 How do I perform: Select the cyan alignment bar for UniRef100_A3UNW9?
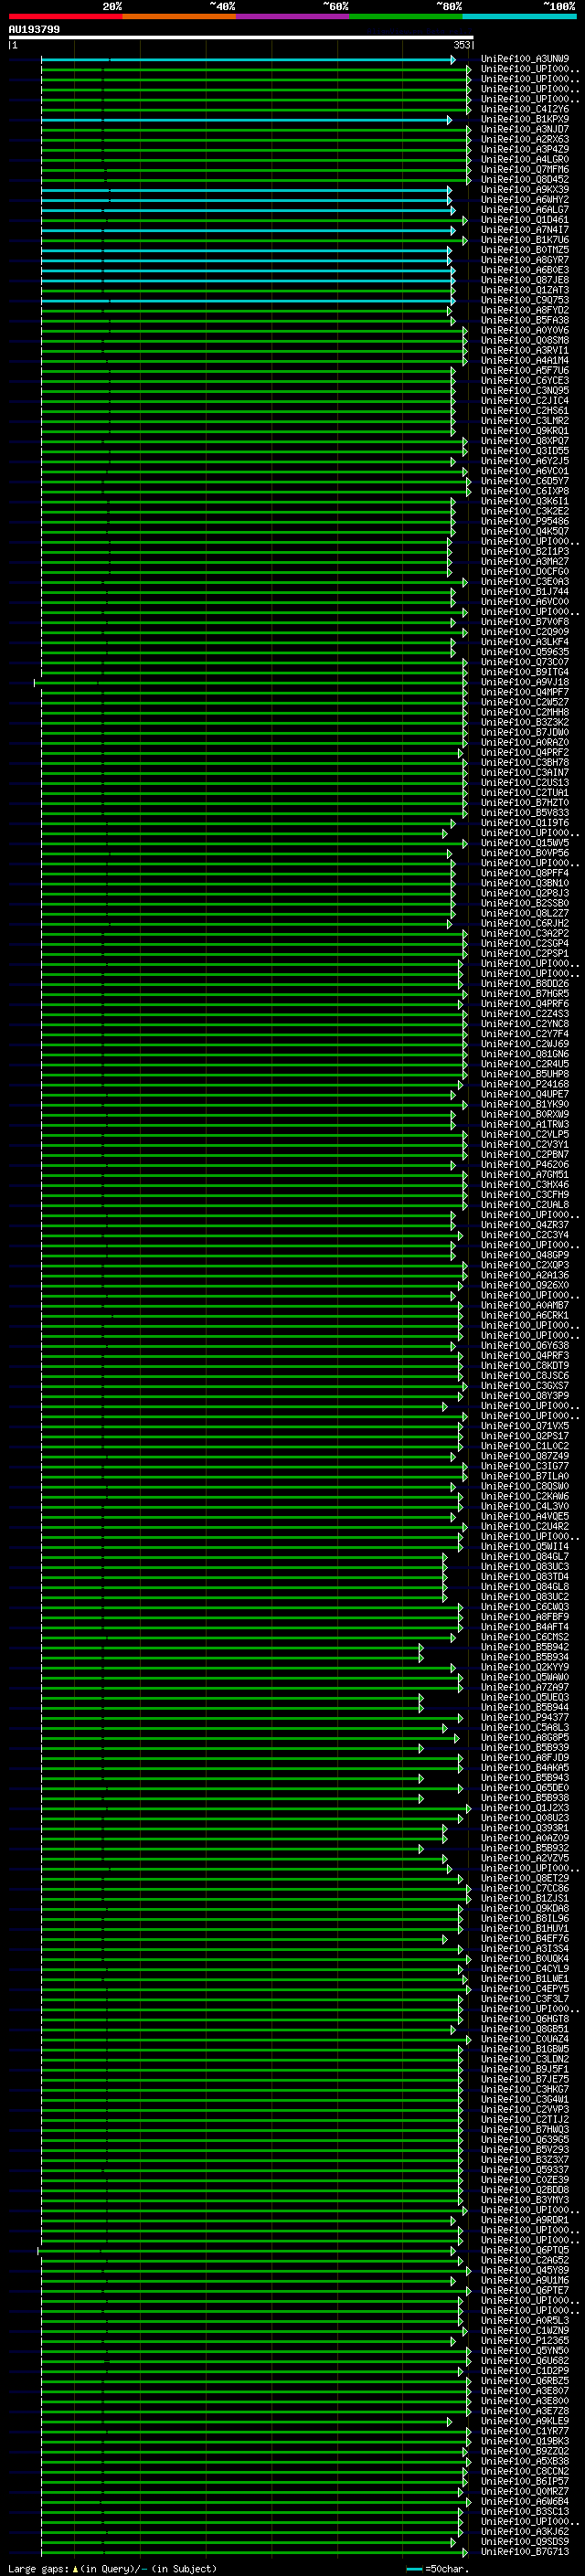point(247,59)
